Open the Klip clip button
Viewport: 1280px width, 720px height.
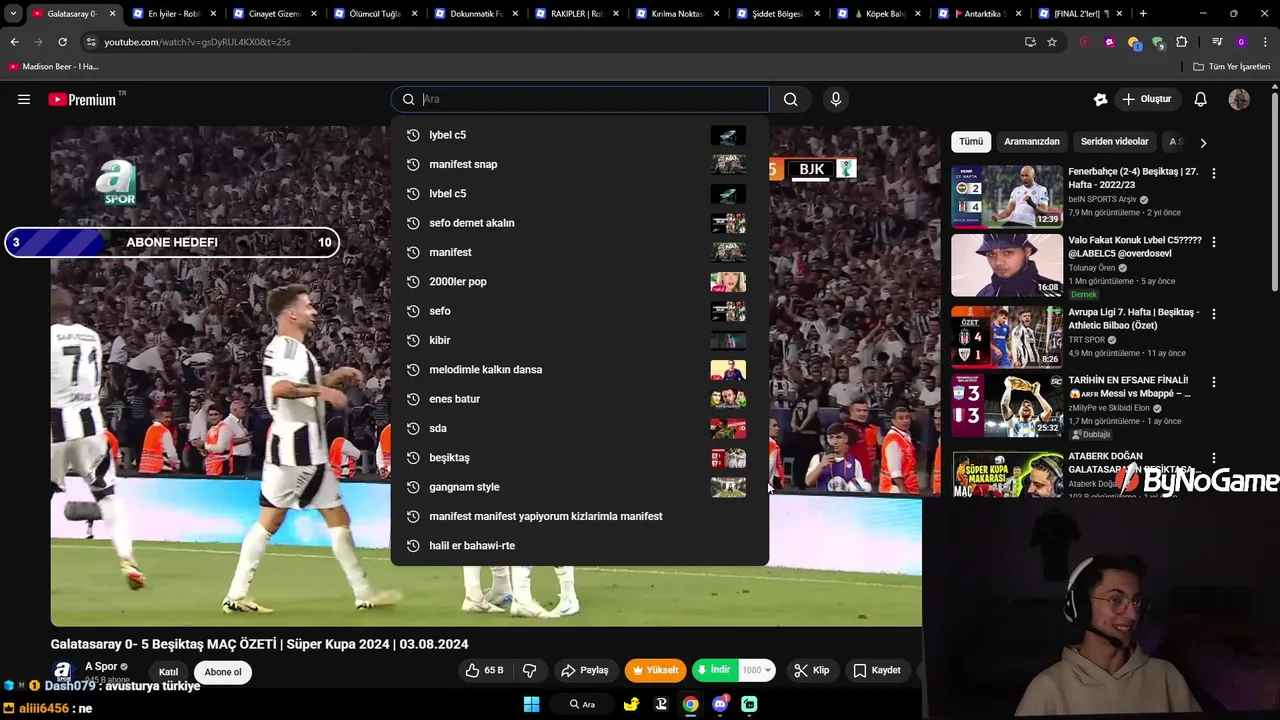pyautogui.click(x=811, y=670)
